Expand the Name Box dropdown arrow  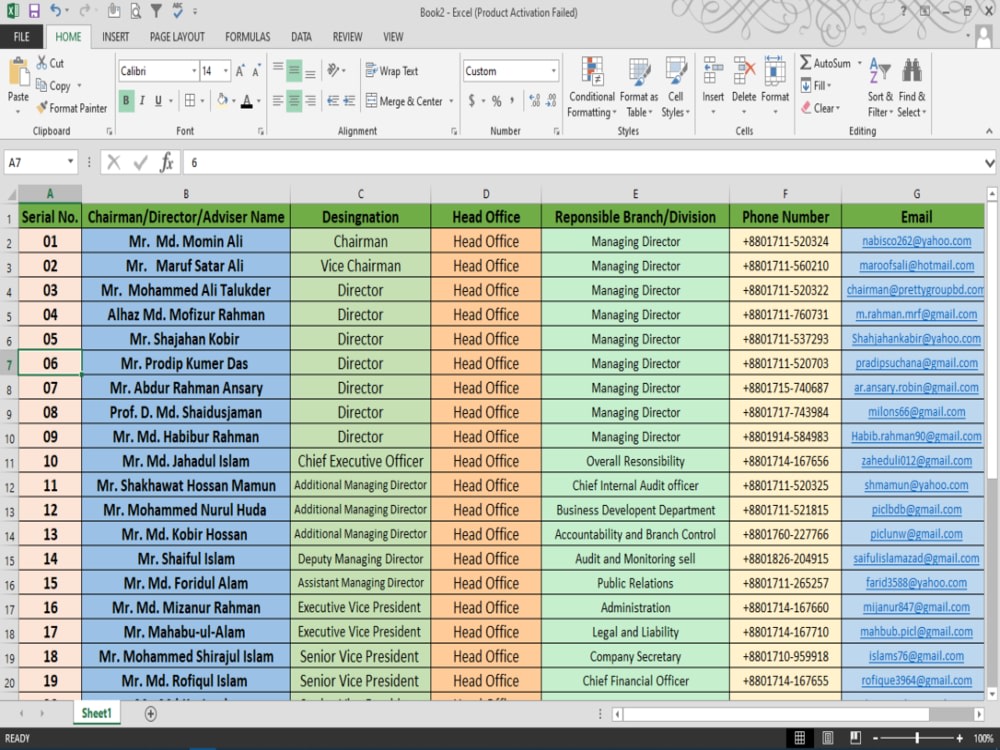[x=70, y=162]
